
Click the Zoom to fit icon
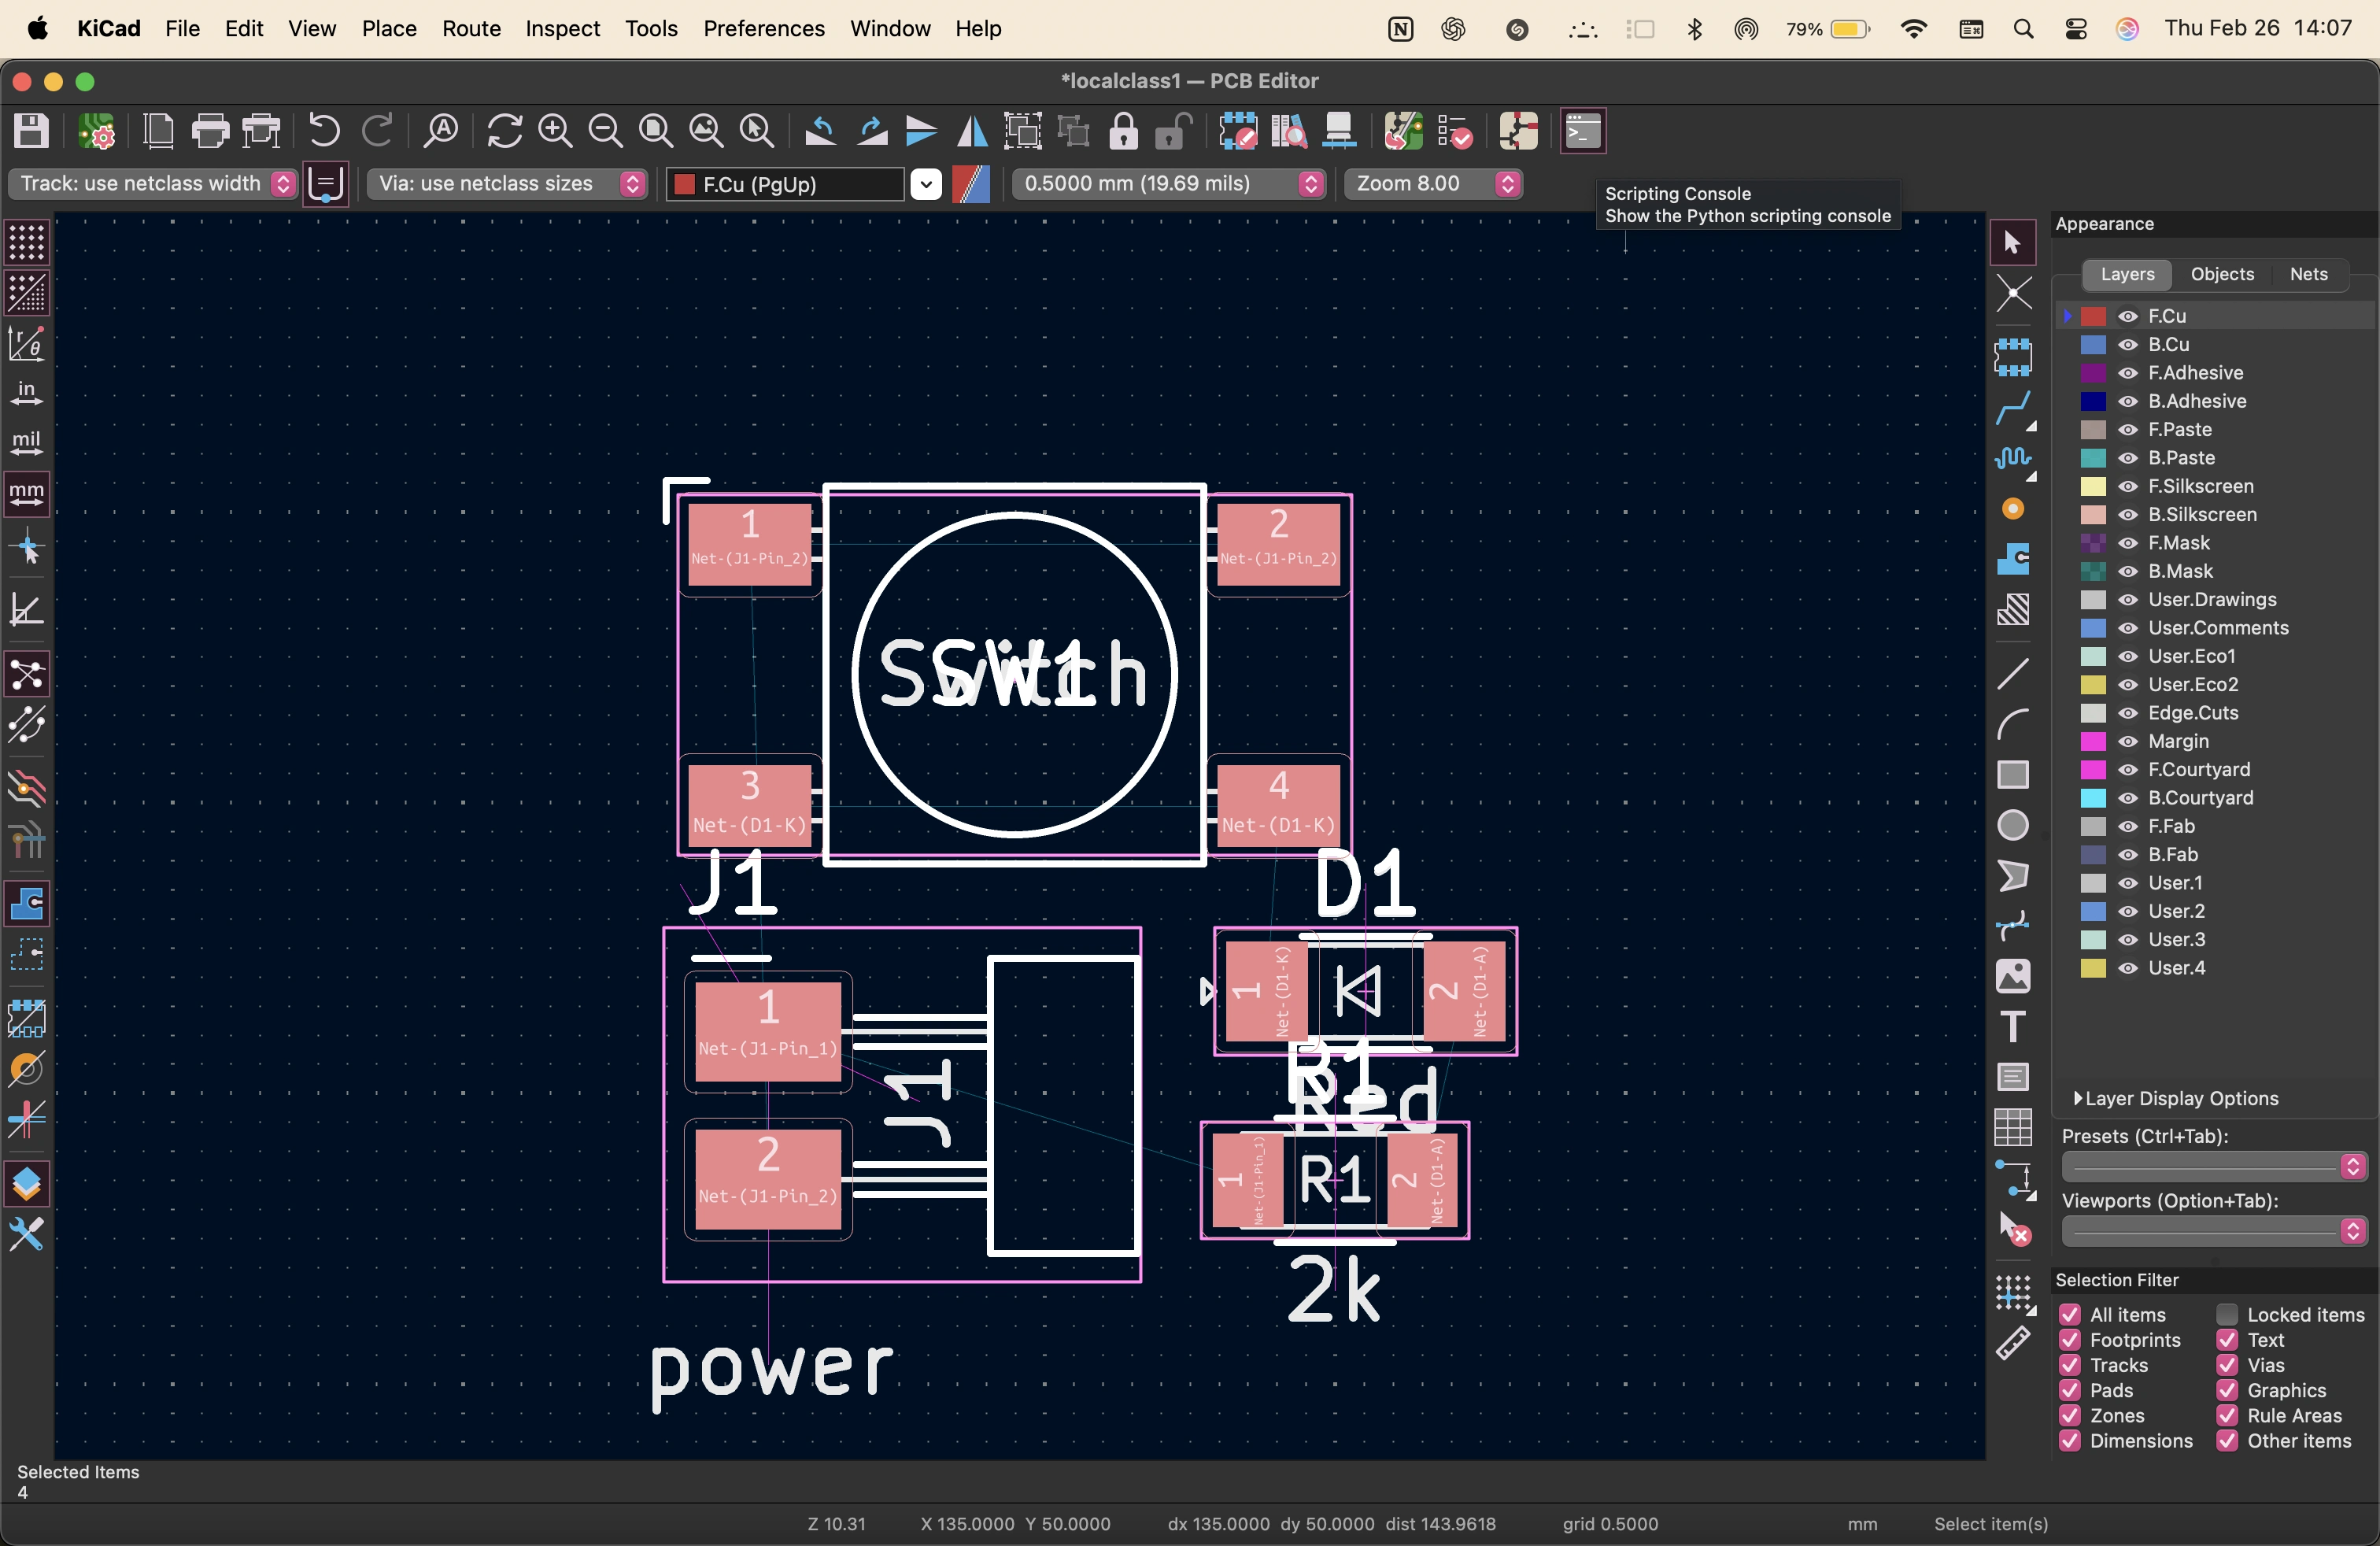655,131
